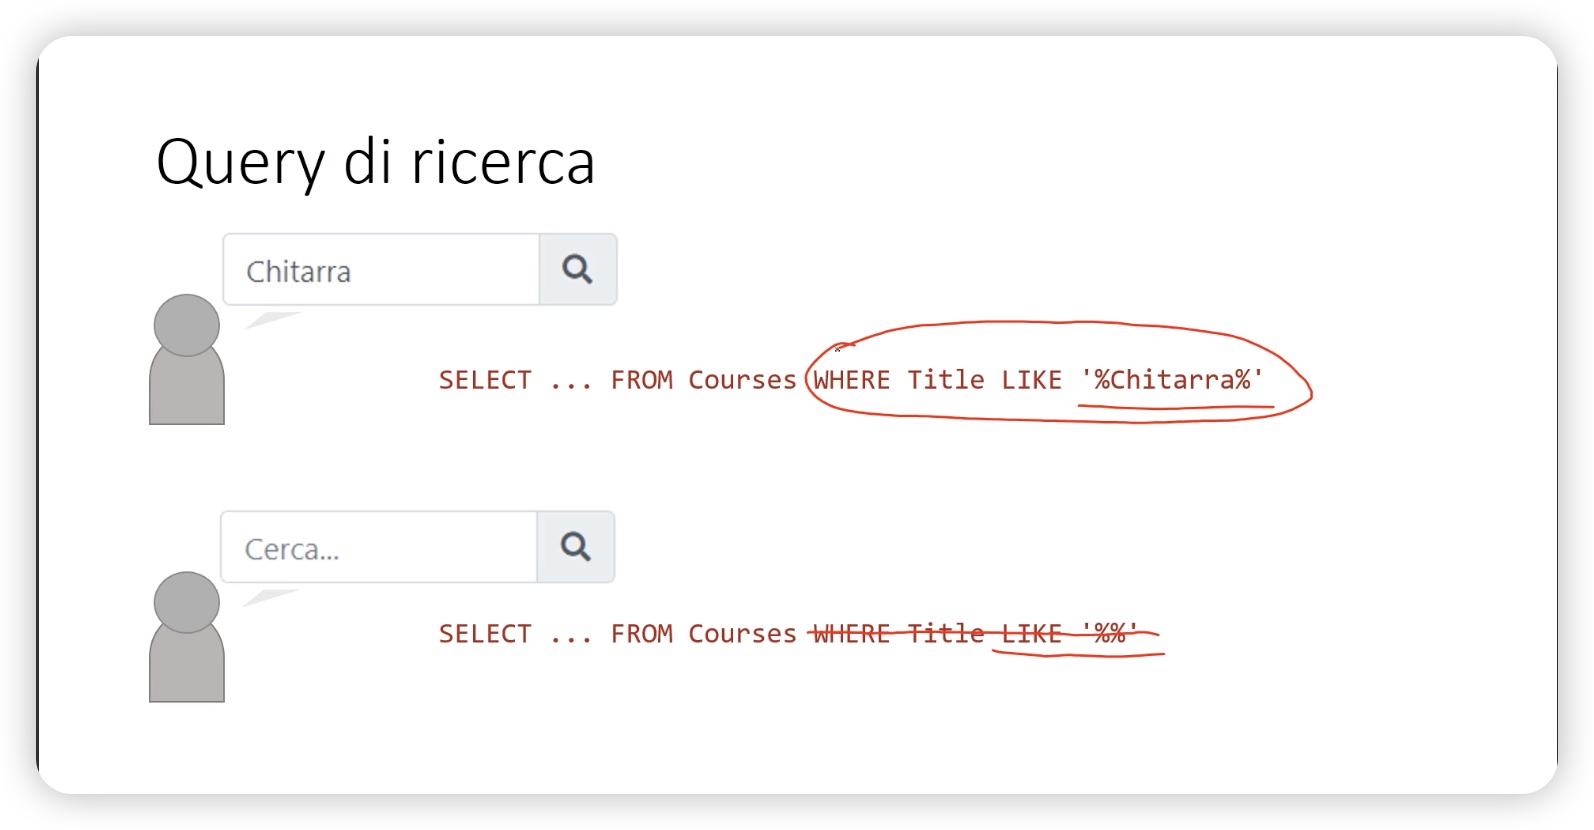Click the Query di ricerca slide title
The width and height of the screenshot is (1594, 830).
point(375,162)
